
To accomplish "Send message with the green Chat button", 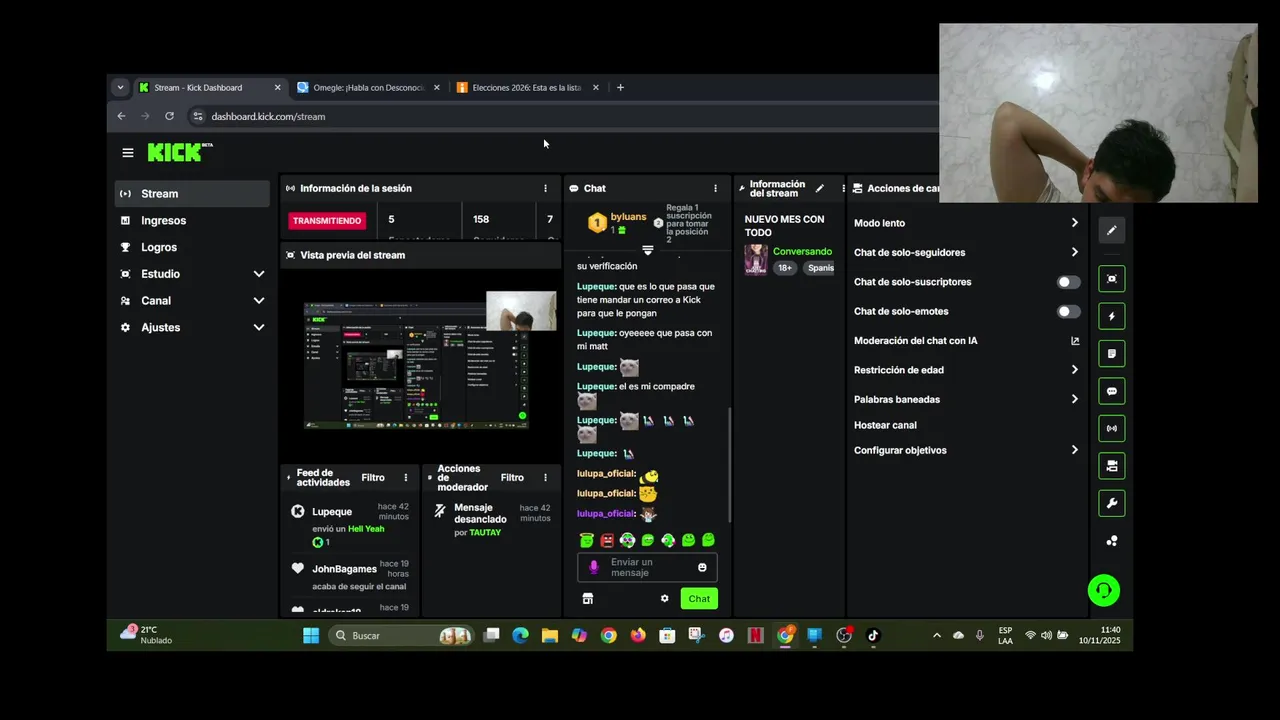I will [699, 599].
